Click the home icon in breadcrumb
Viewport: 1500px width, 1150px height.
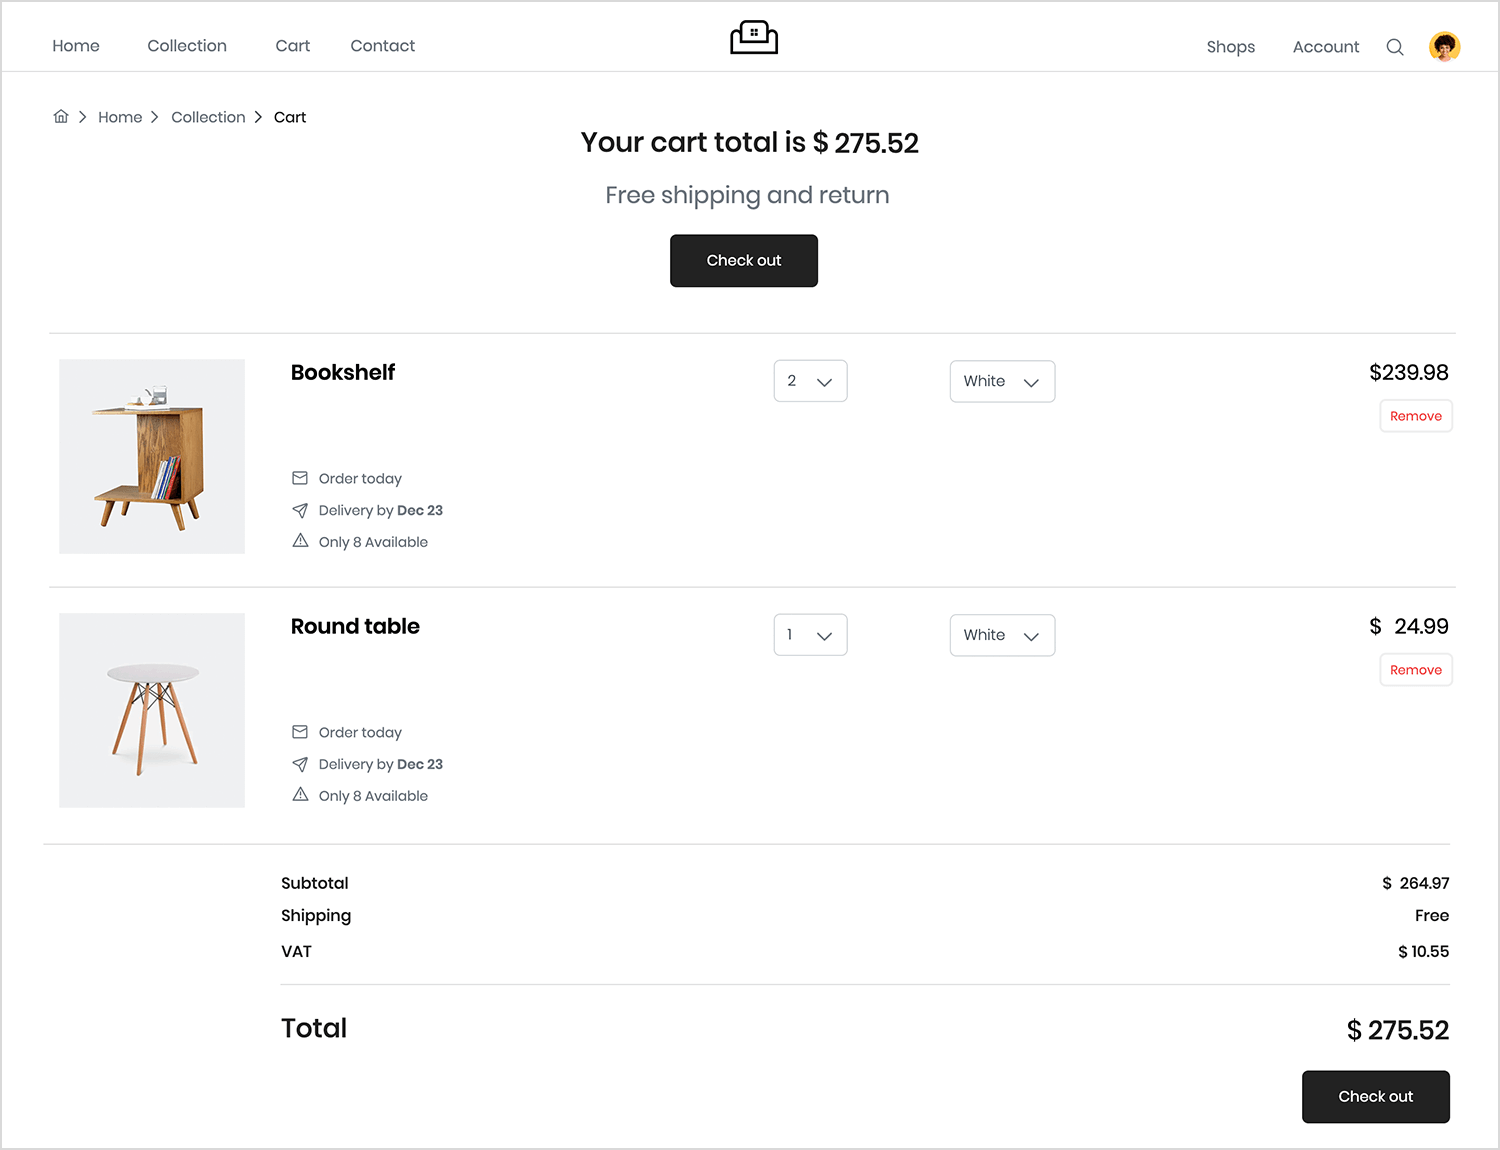click(x=61, y=117)
